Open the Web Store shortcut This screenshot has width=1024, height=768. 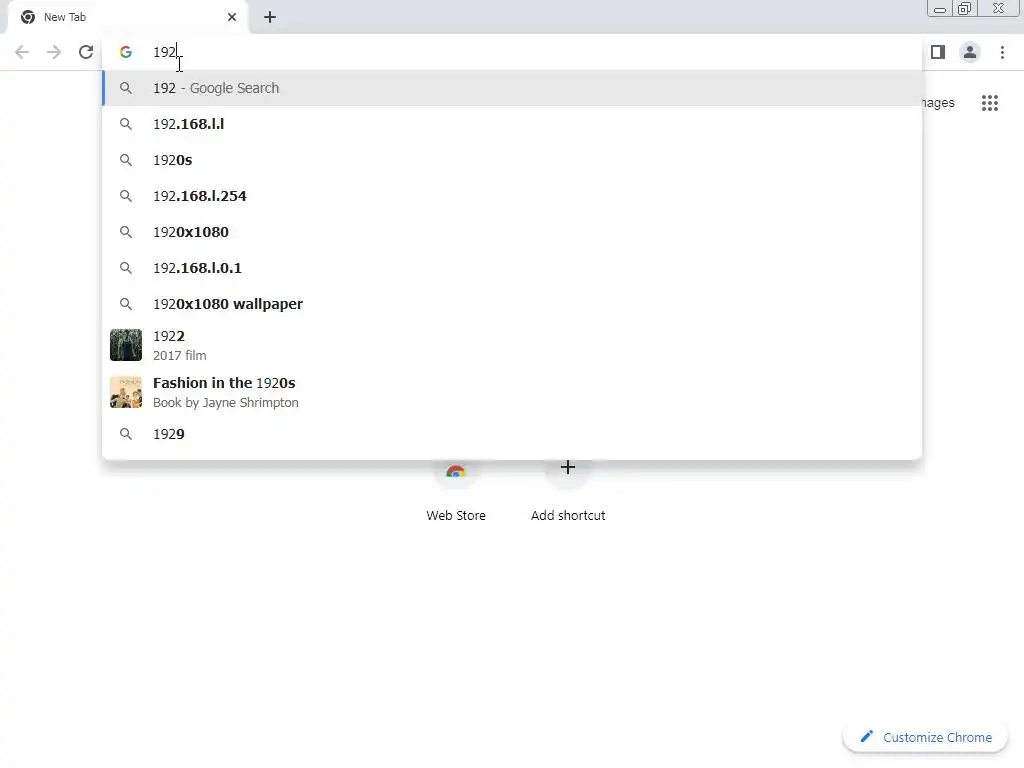click(x=456, y=491)
